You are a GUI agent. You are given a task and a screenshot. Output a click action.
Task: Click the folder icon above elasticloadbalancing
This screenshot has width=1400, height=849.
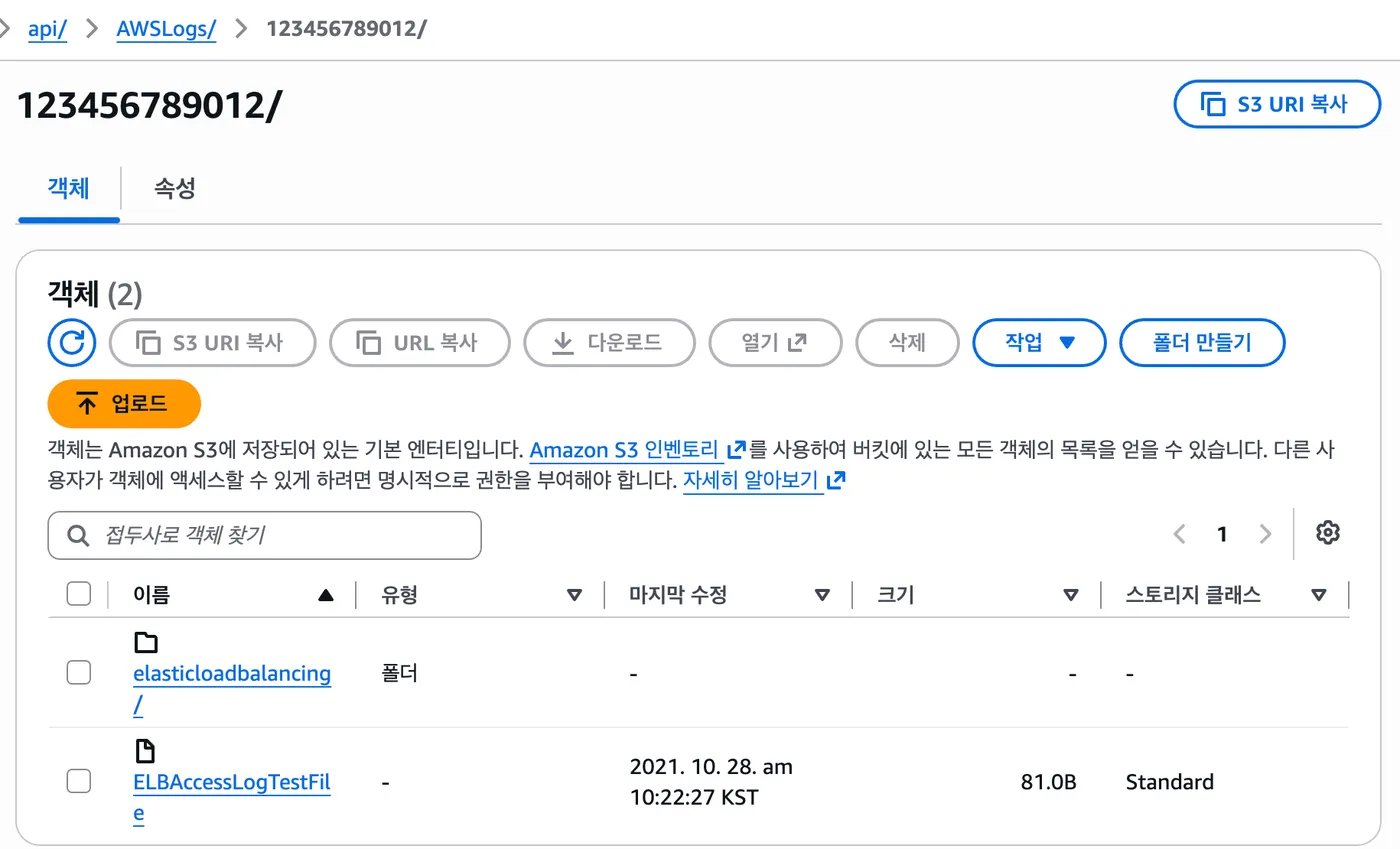tap(146, 642)
